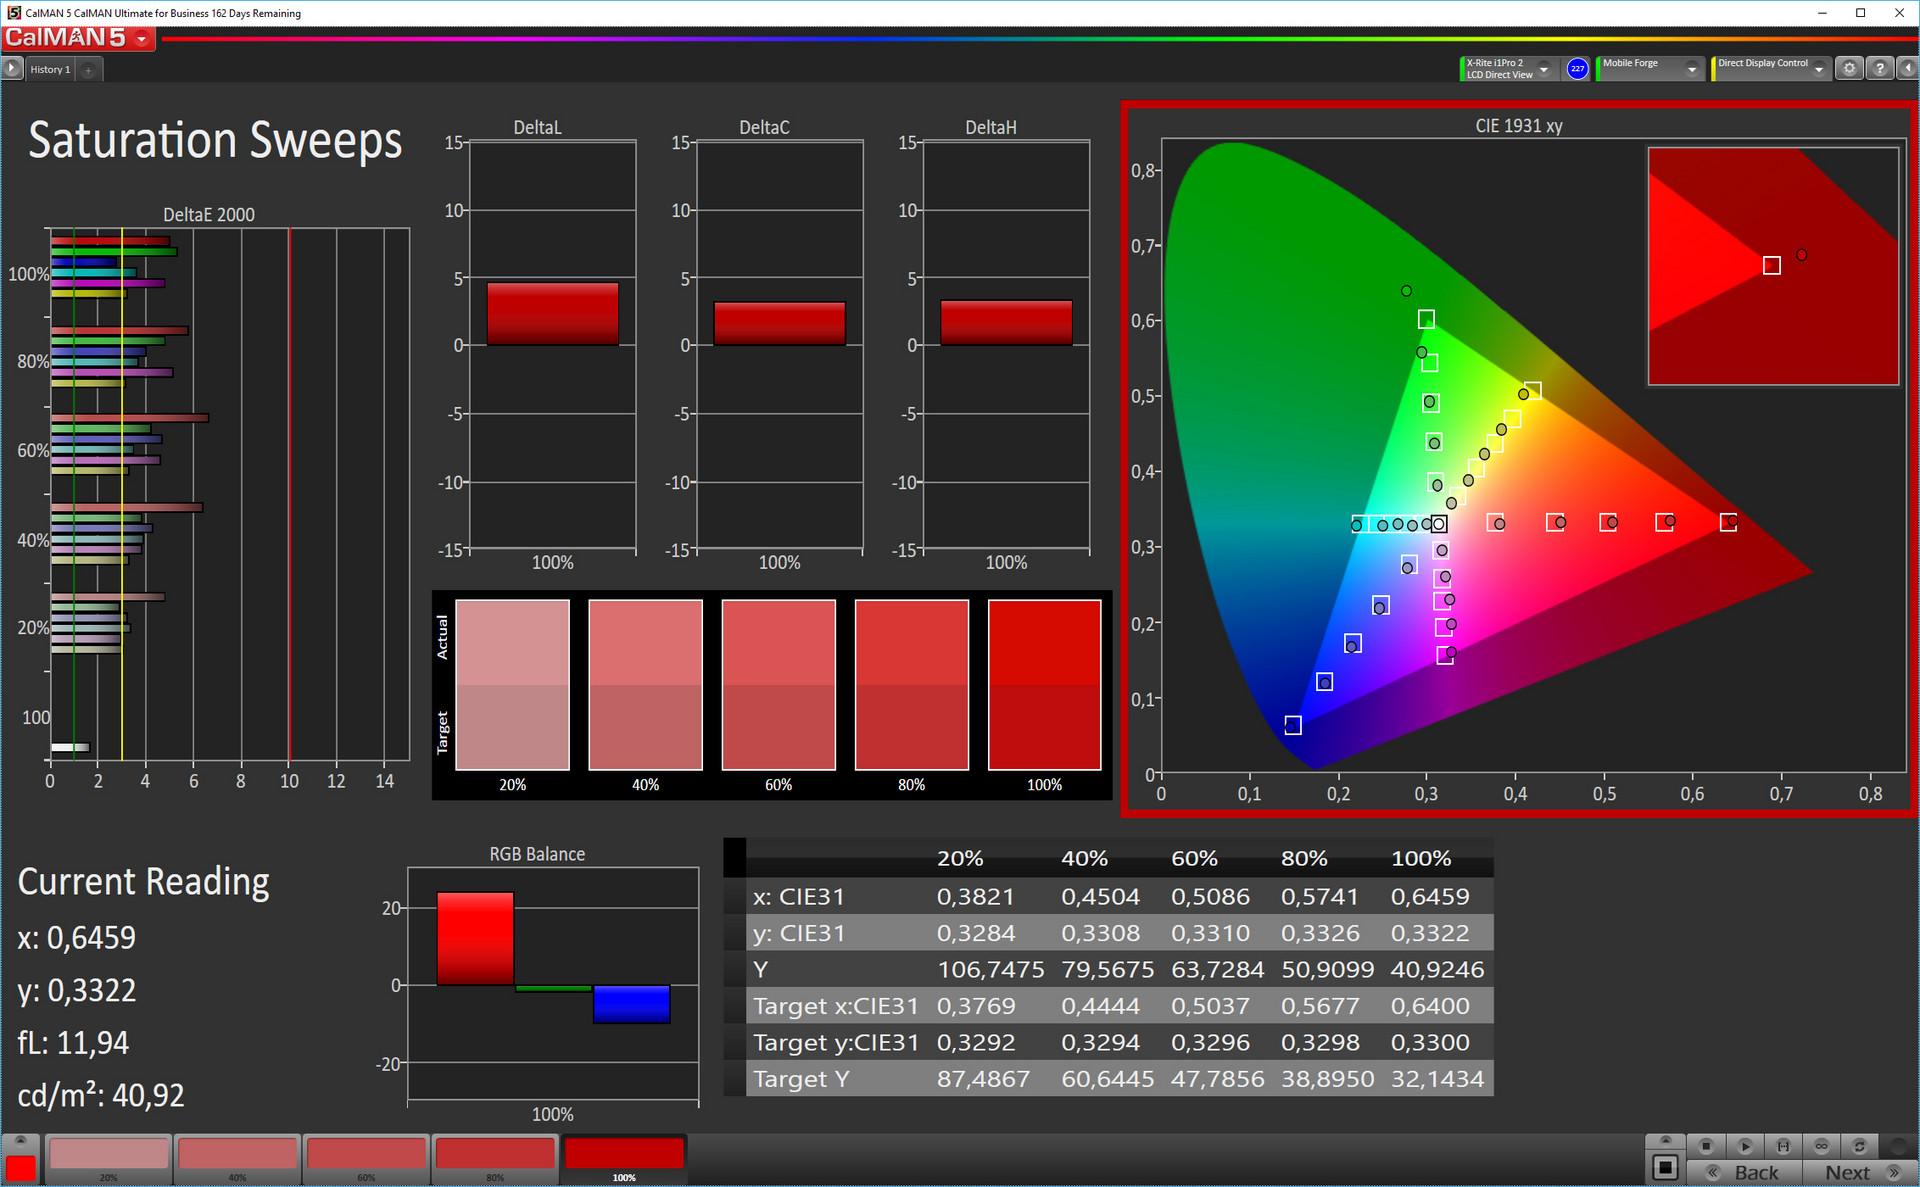This screenshot has height=1187, width=1920.
Task: Select the 60% saturation swatch in bottom strip
Action: click(x=366, y=1158)
